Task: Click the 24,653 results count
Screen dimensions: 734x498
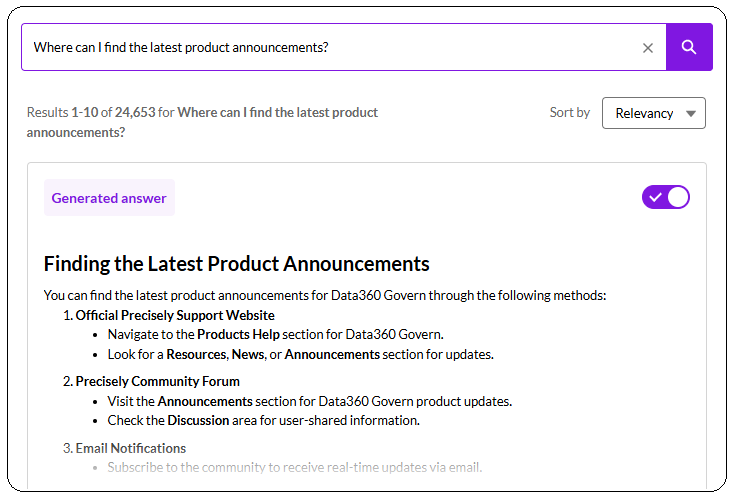Action: click(x=135, y=112)
